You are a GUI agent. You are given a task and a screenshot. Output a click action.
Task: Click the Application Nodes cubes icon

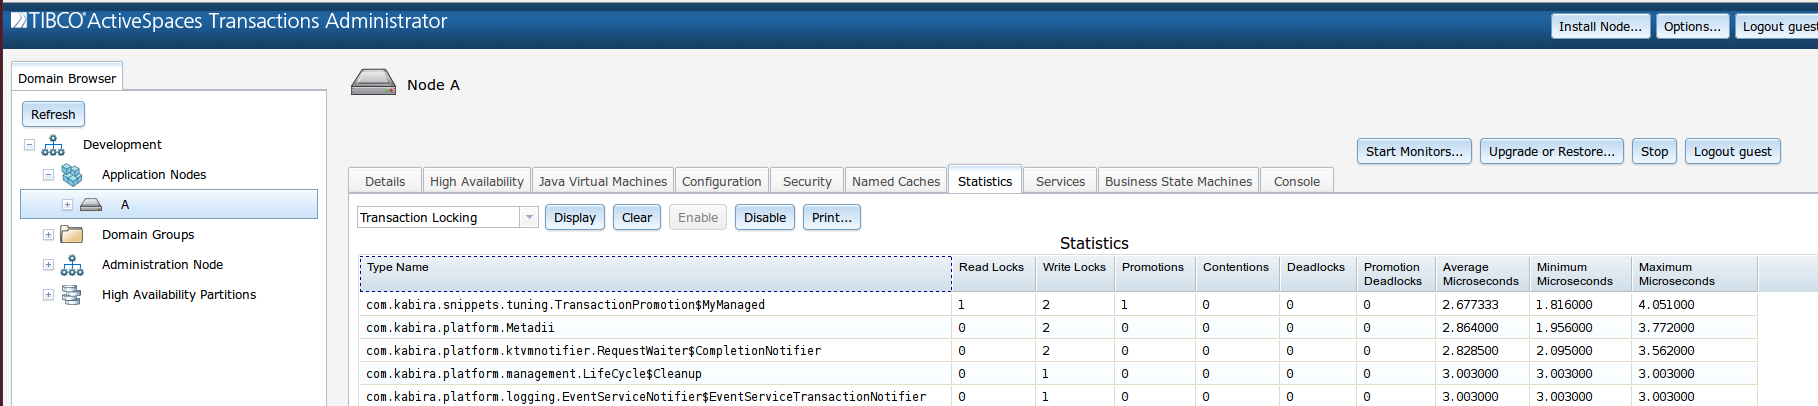(72, 175)
